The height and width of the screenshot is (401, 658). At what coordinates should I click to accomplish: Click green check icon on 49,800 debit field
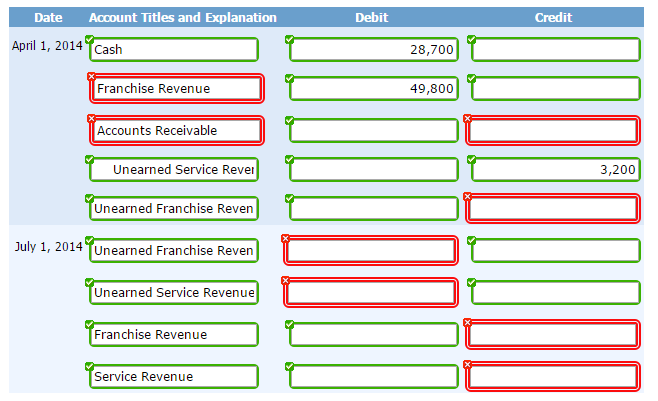(289, 78)
